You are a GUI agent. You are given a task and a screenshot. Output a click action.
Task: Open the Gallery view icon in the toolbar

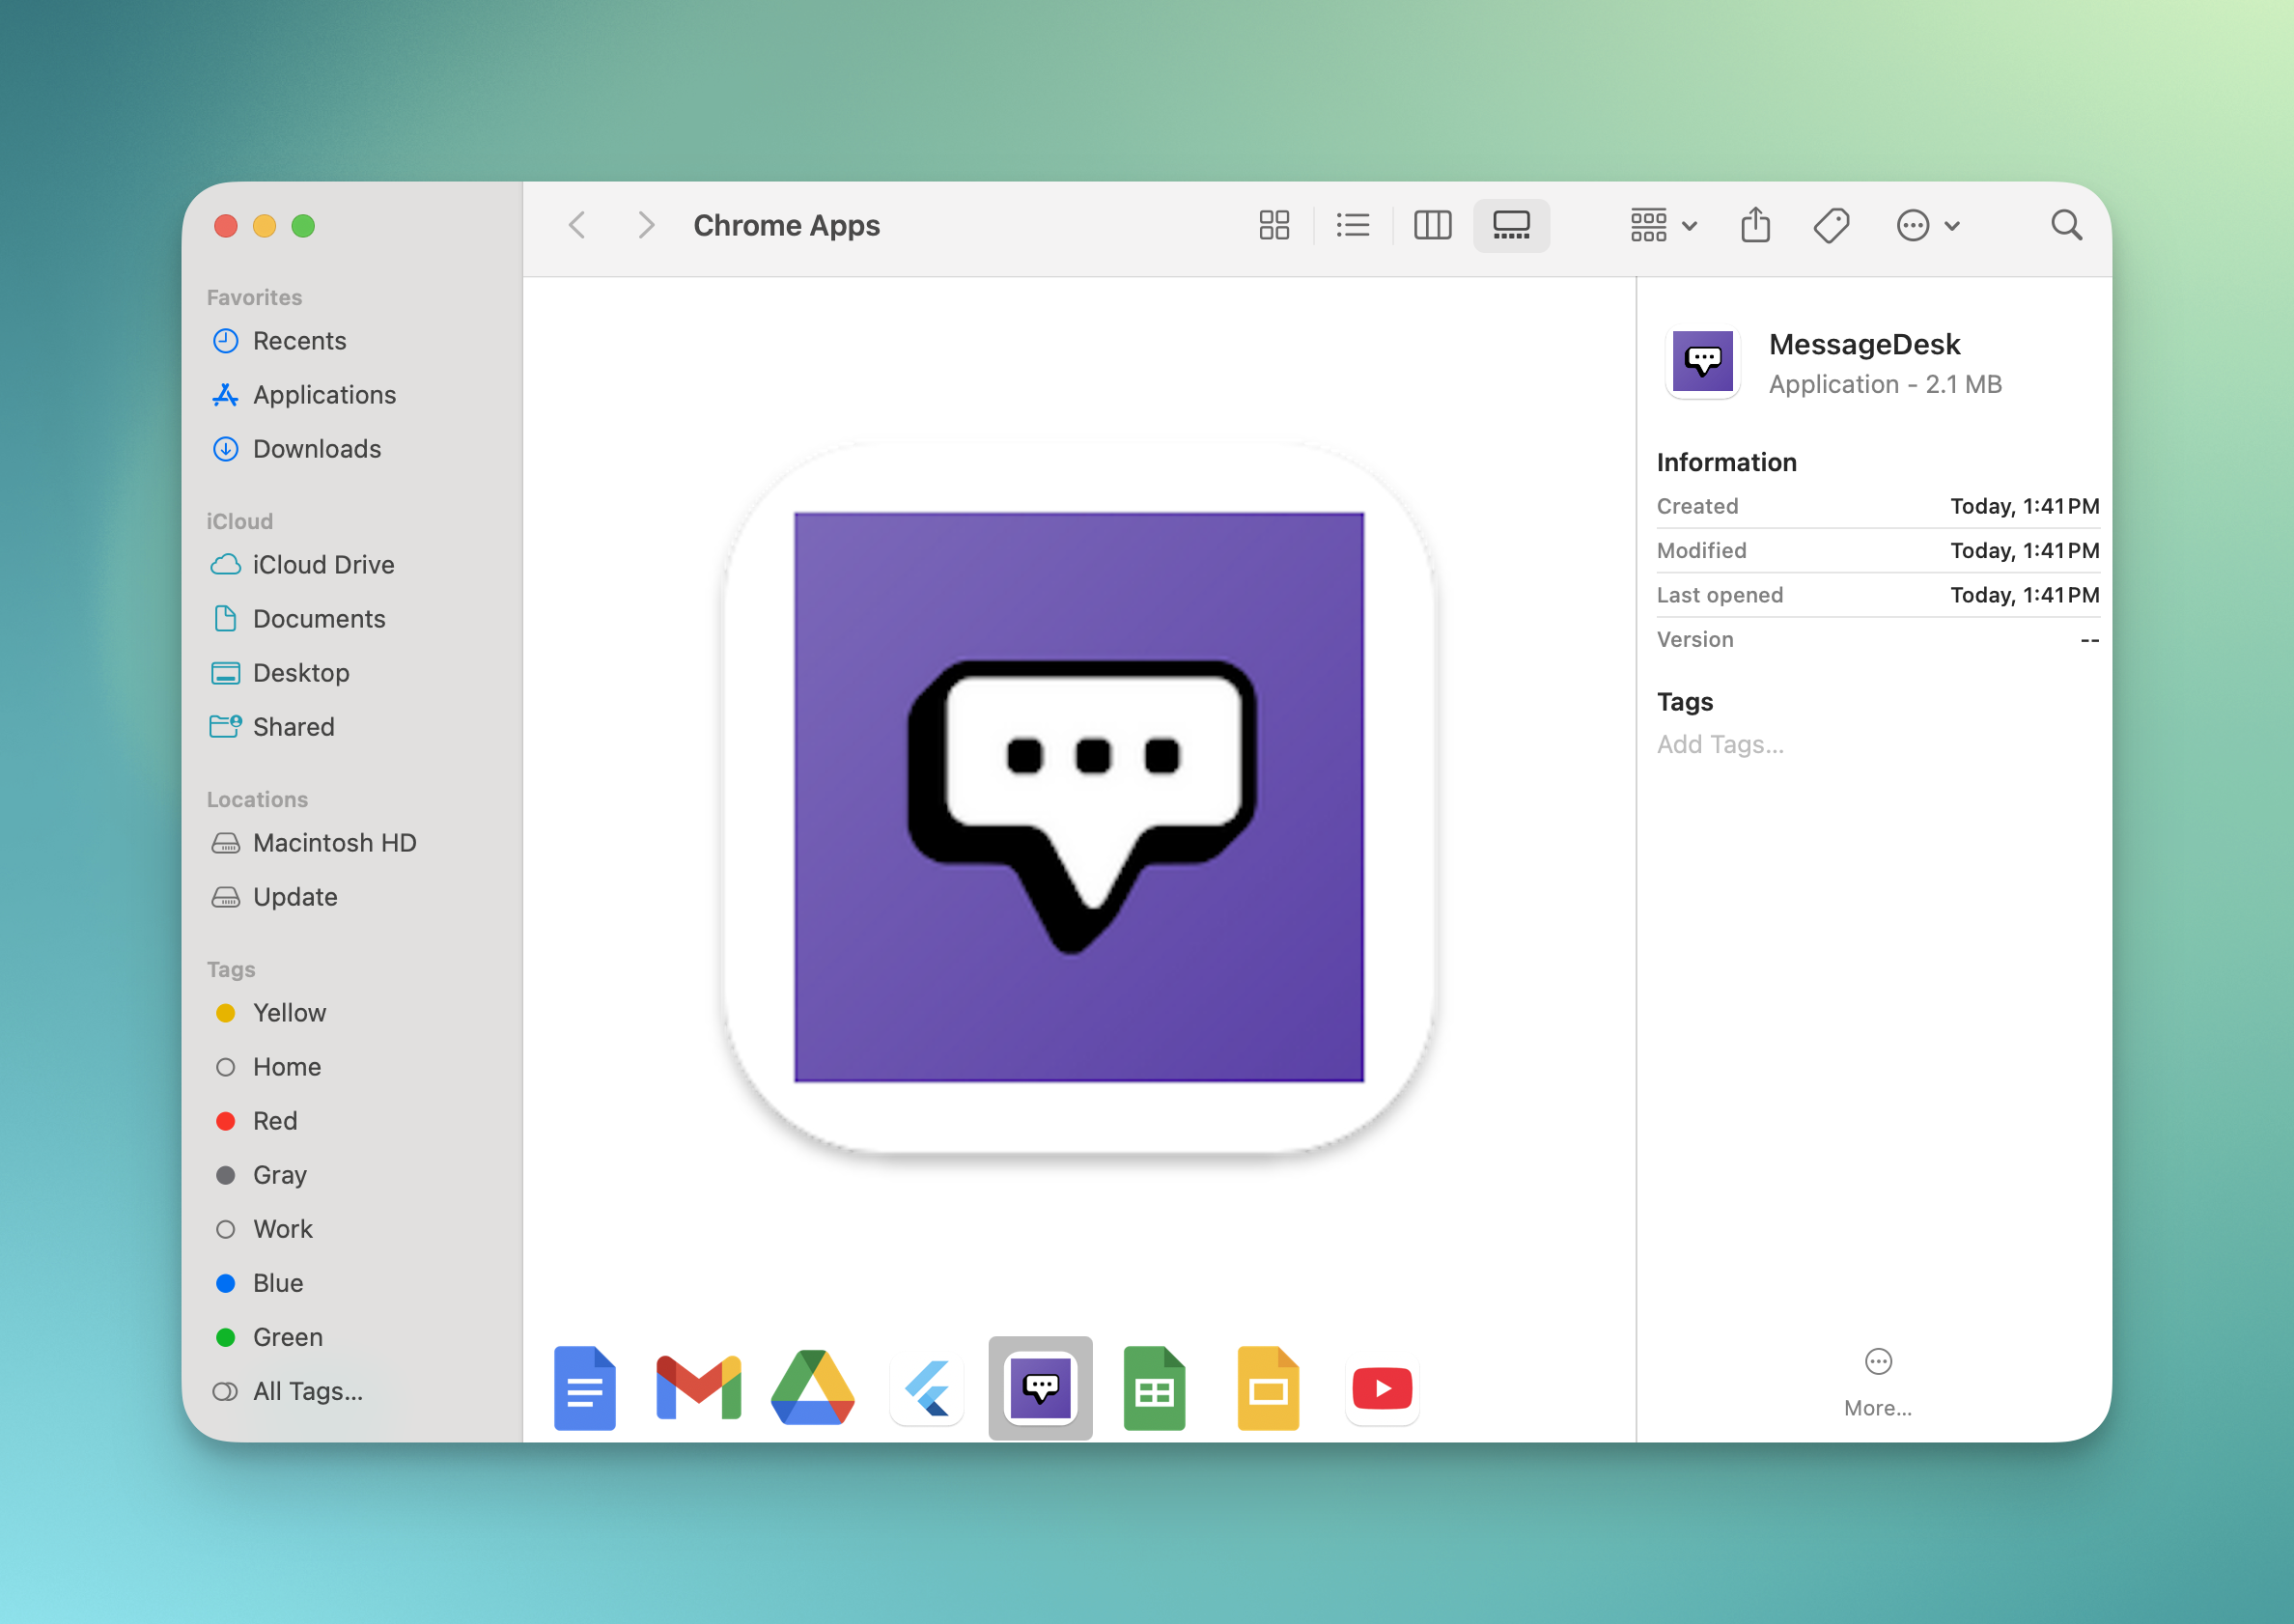coord(1510,225)
